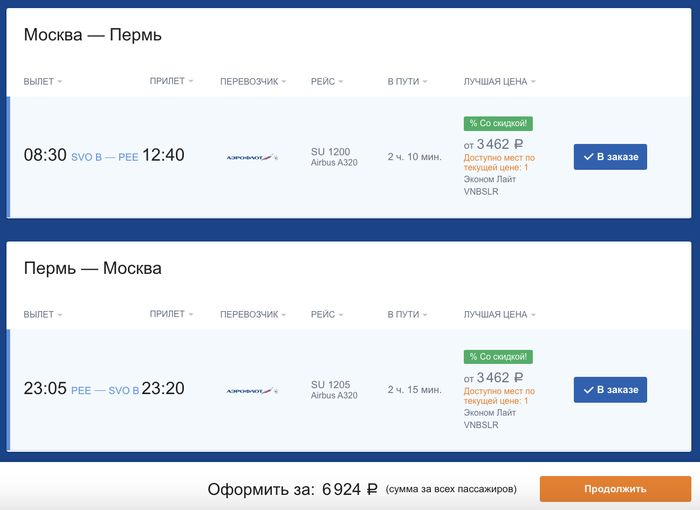Click the 'PEE — SVO B' route link
The width and height of the screenshot is (700, 510).
[x=105, y=390]
